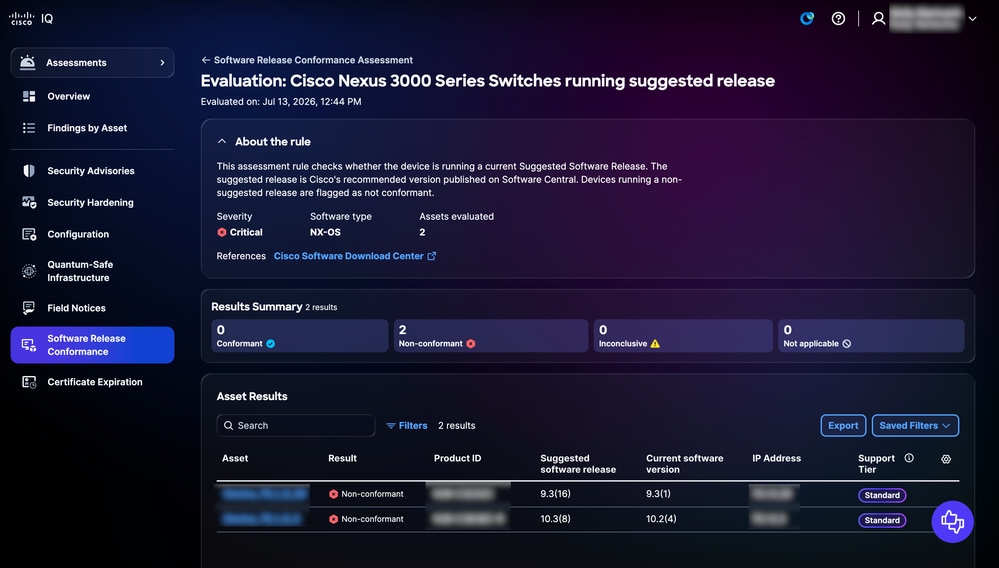Open the feedback thumbs floating button
Image resolution: width=999 pixels, height=568 pixels.
(x=952, y=522)
